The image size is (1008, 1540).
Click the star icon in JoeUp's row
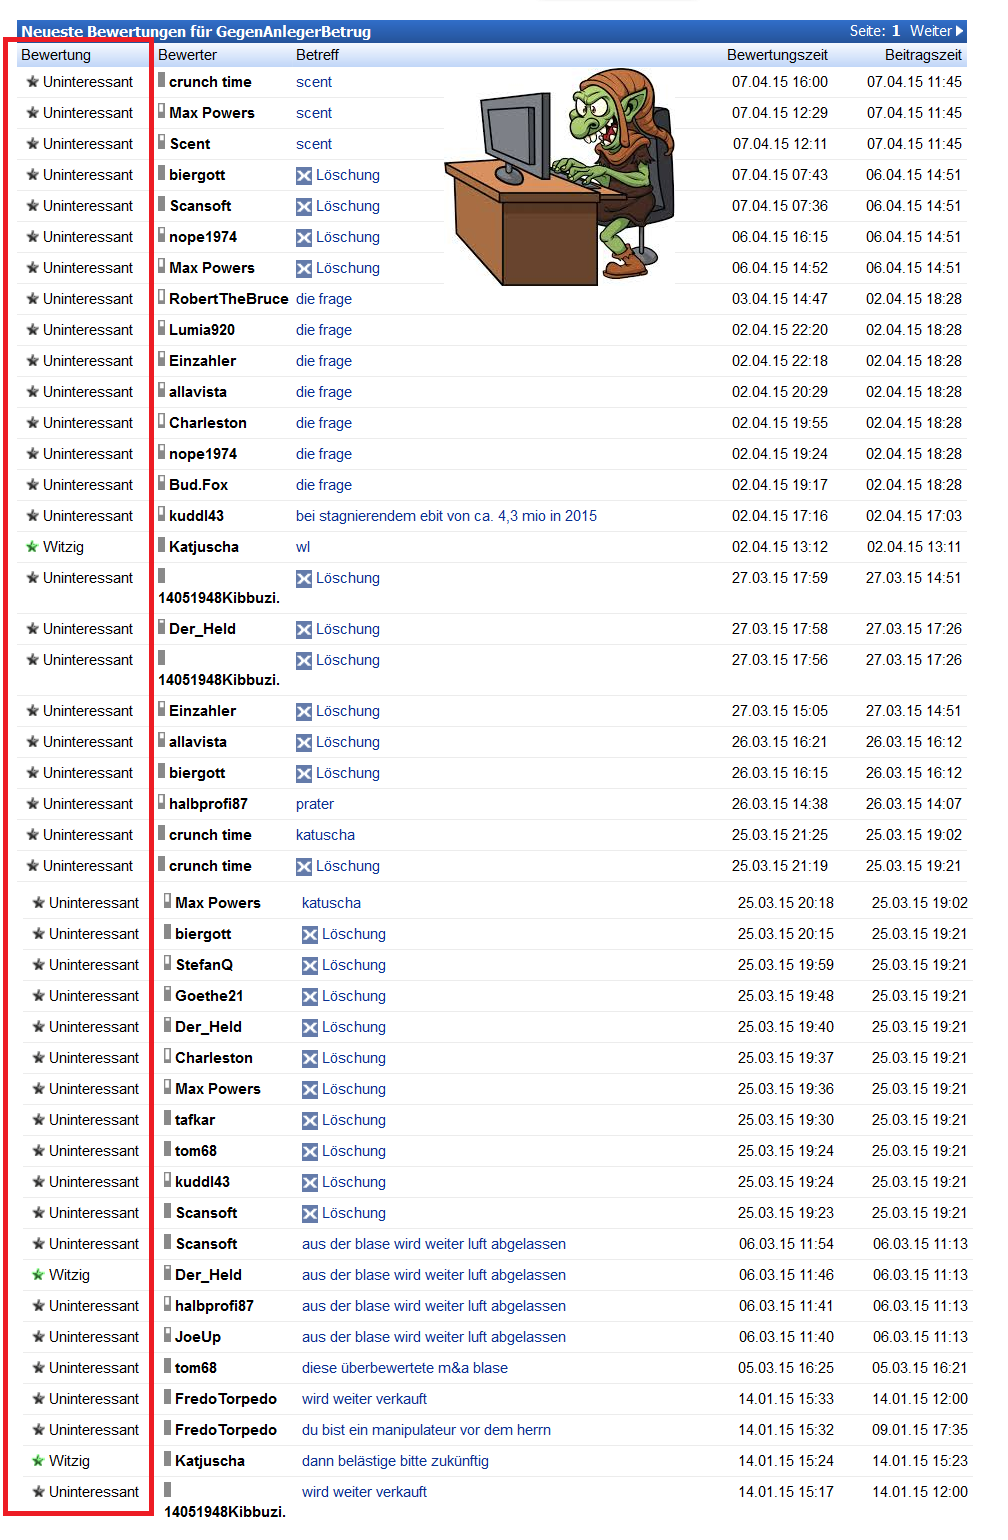pos(39,1337)
